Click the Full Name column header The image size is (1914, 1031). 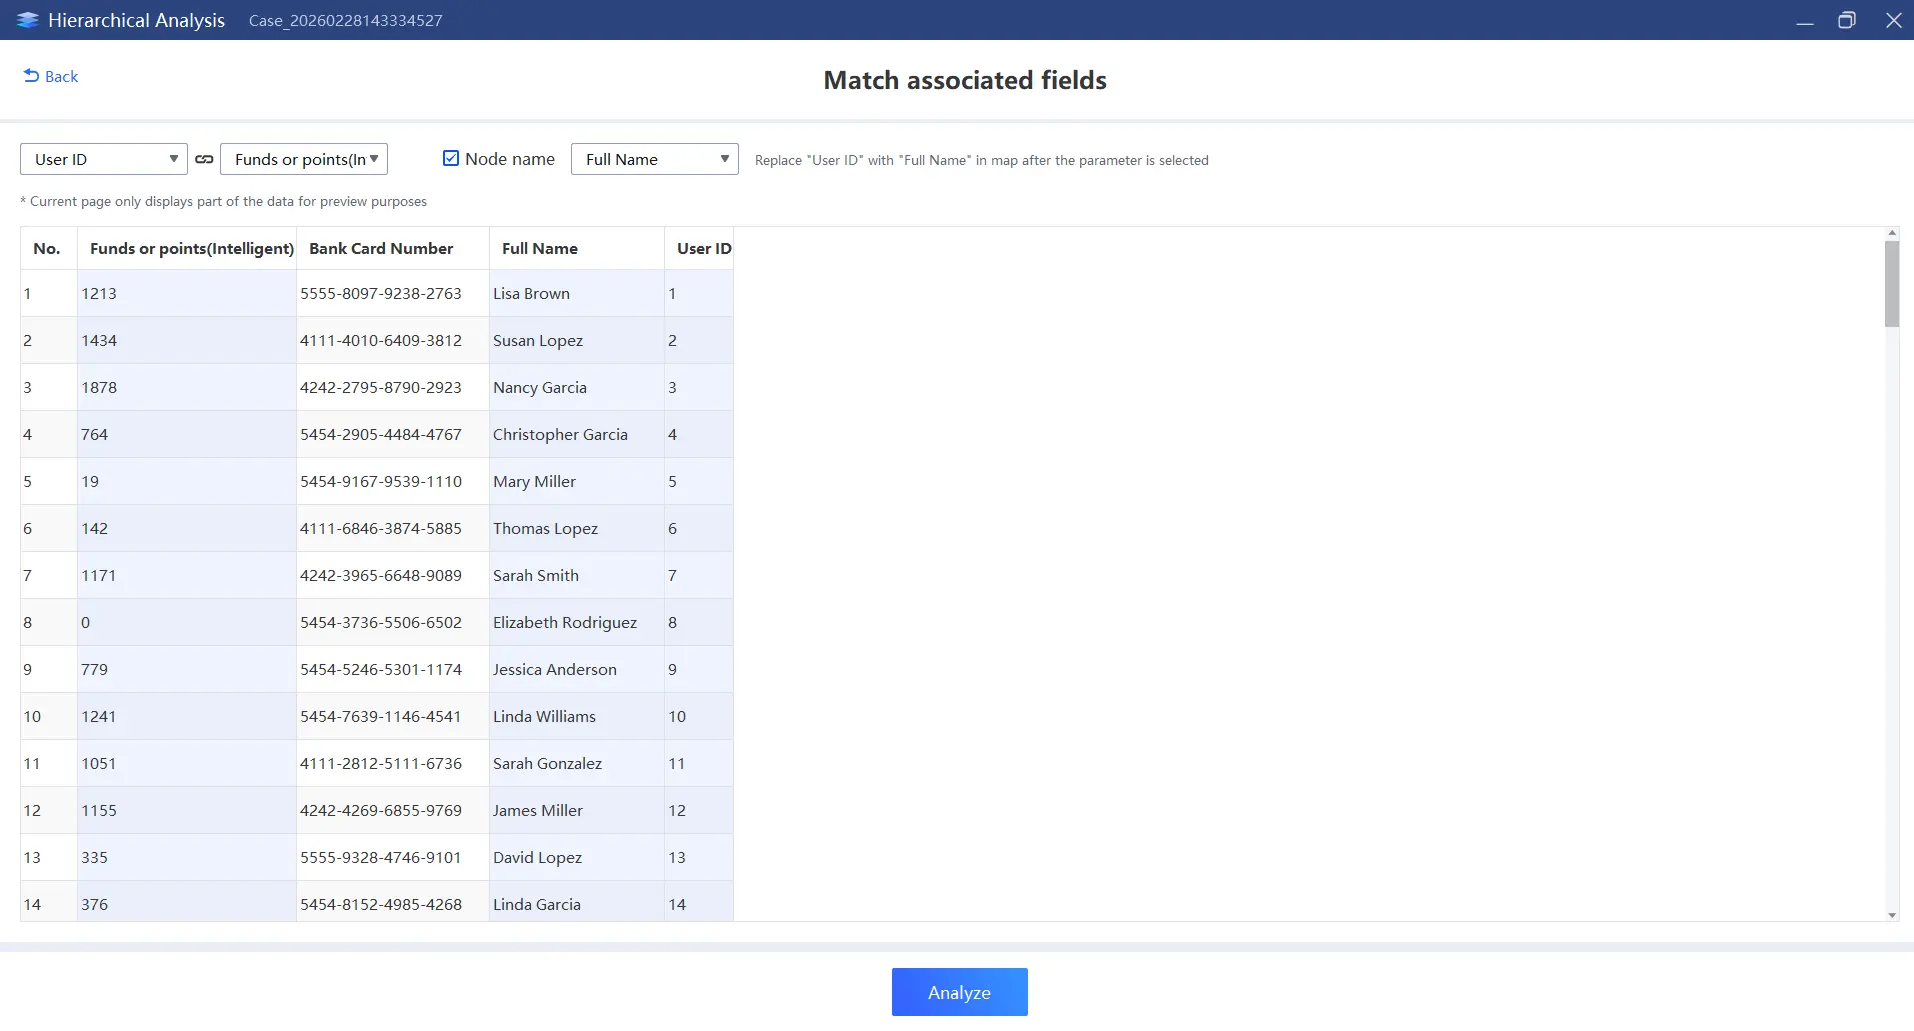tap(540, 248)
